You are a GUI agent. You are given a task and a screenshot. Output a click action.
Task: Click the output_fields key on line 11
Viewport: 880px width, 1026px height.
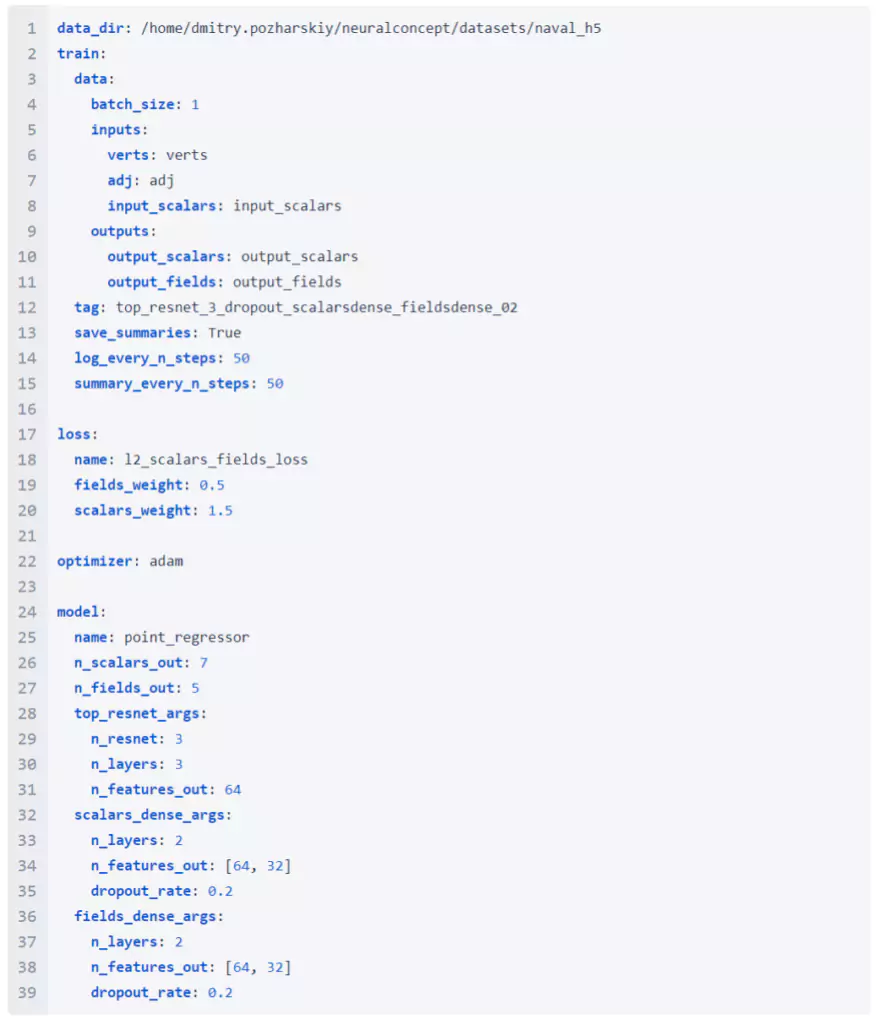(x=162, y=282)
